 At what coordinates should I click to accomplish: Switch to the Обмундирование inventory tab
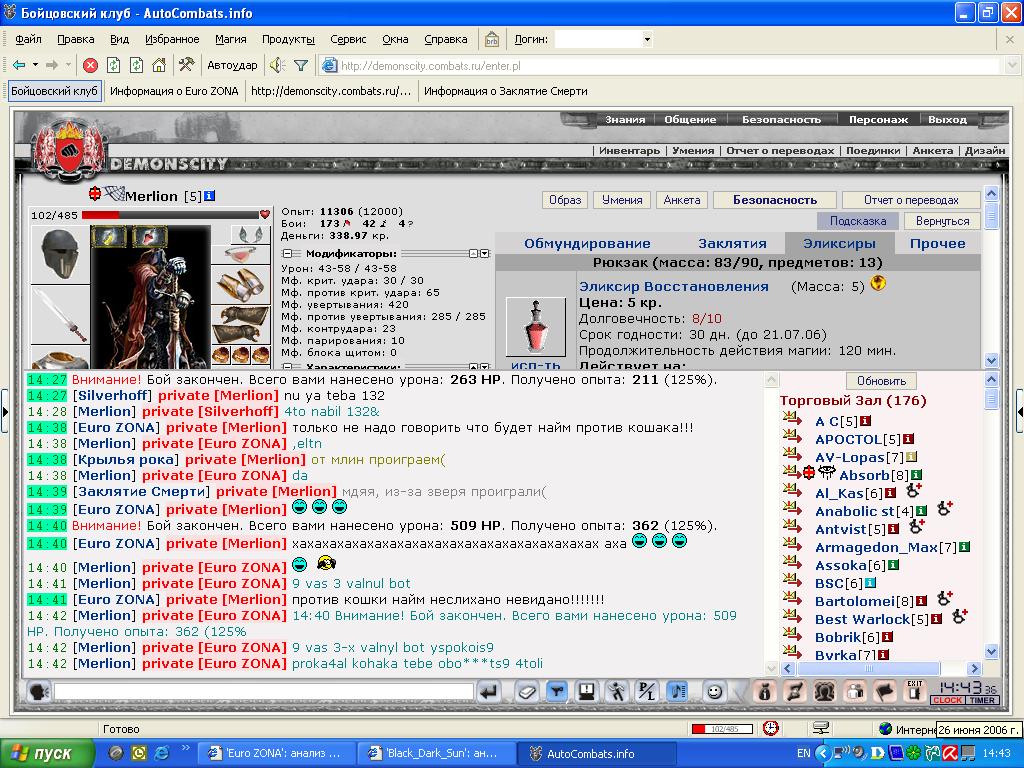click(x=587, y=244)
